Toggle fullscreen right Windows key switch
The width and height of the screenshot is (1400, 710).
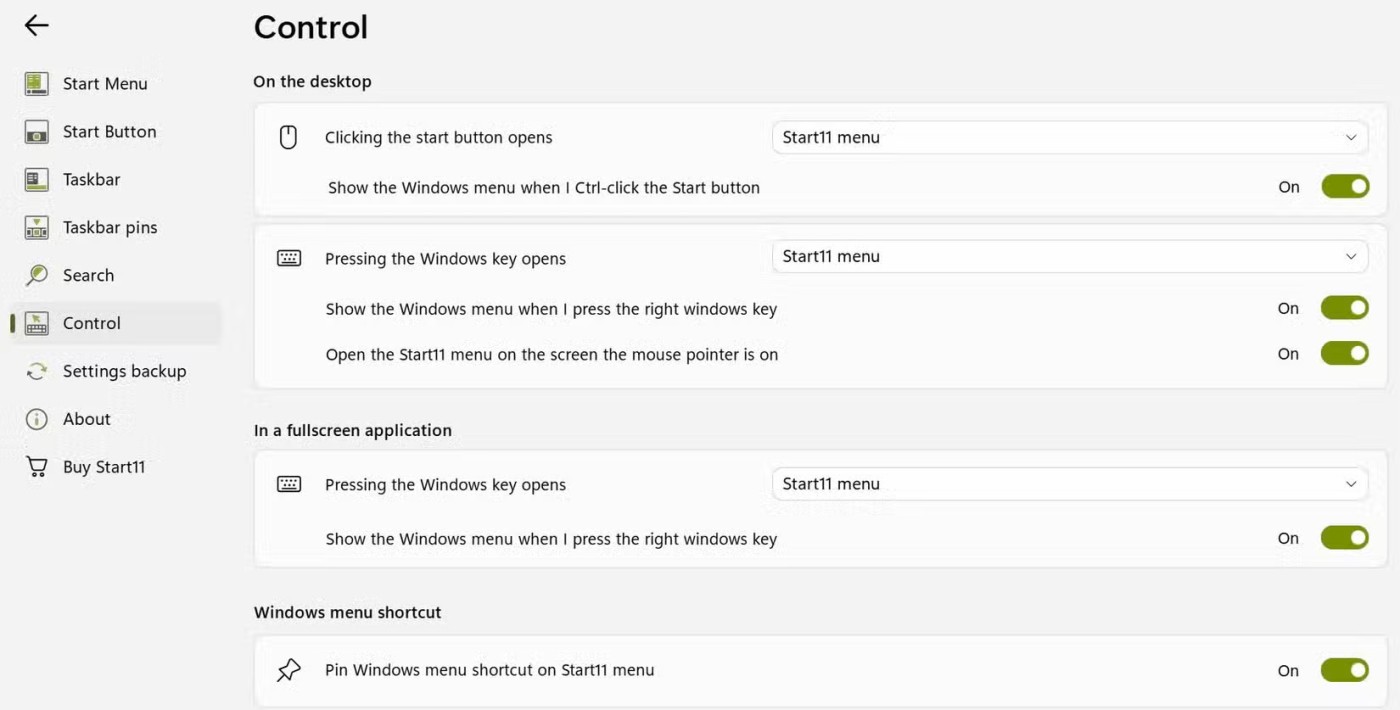coord(1344,538)
